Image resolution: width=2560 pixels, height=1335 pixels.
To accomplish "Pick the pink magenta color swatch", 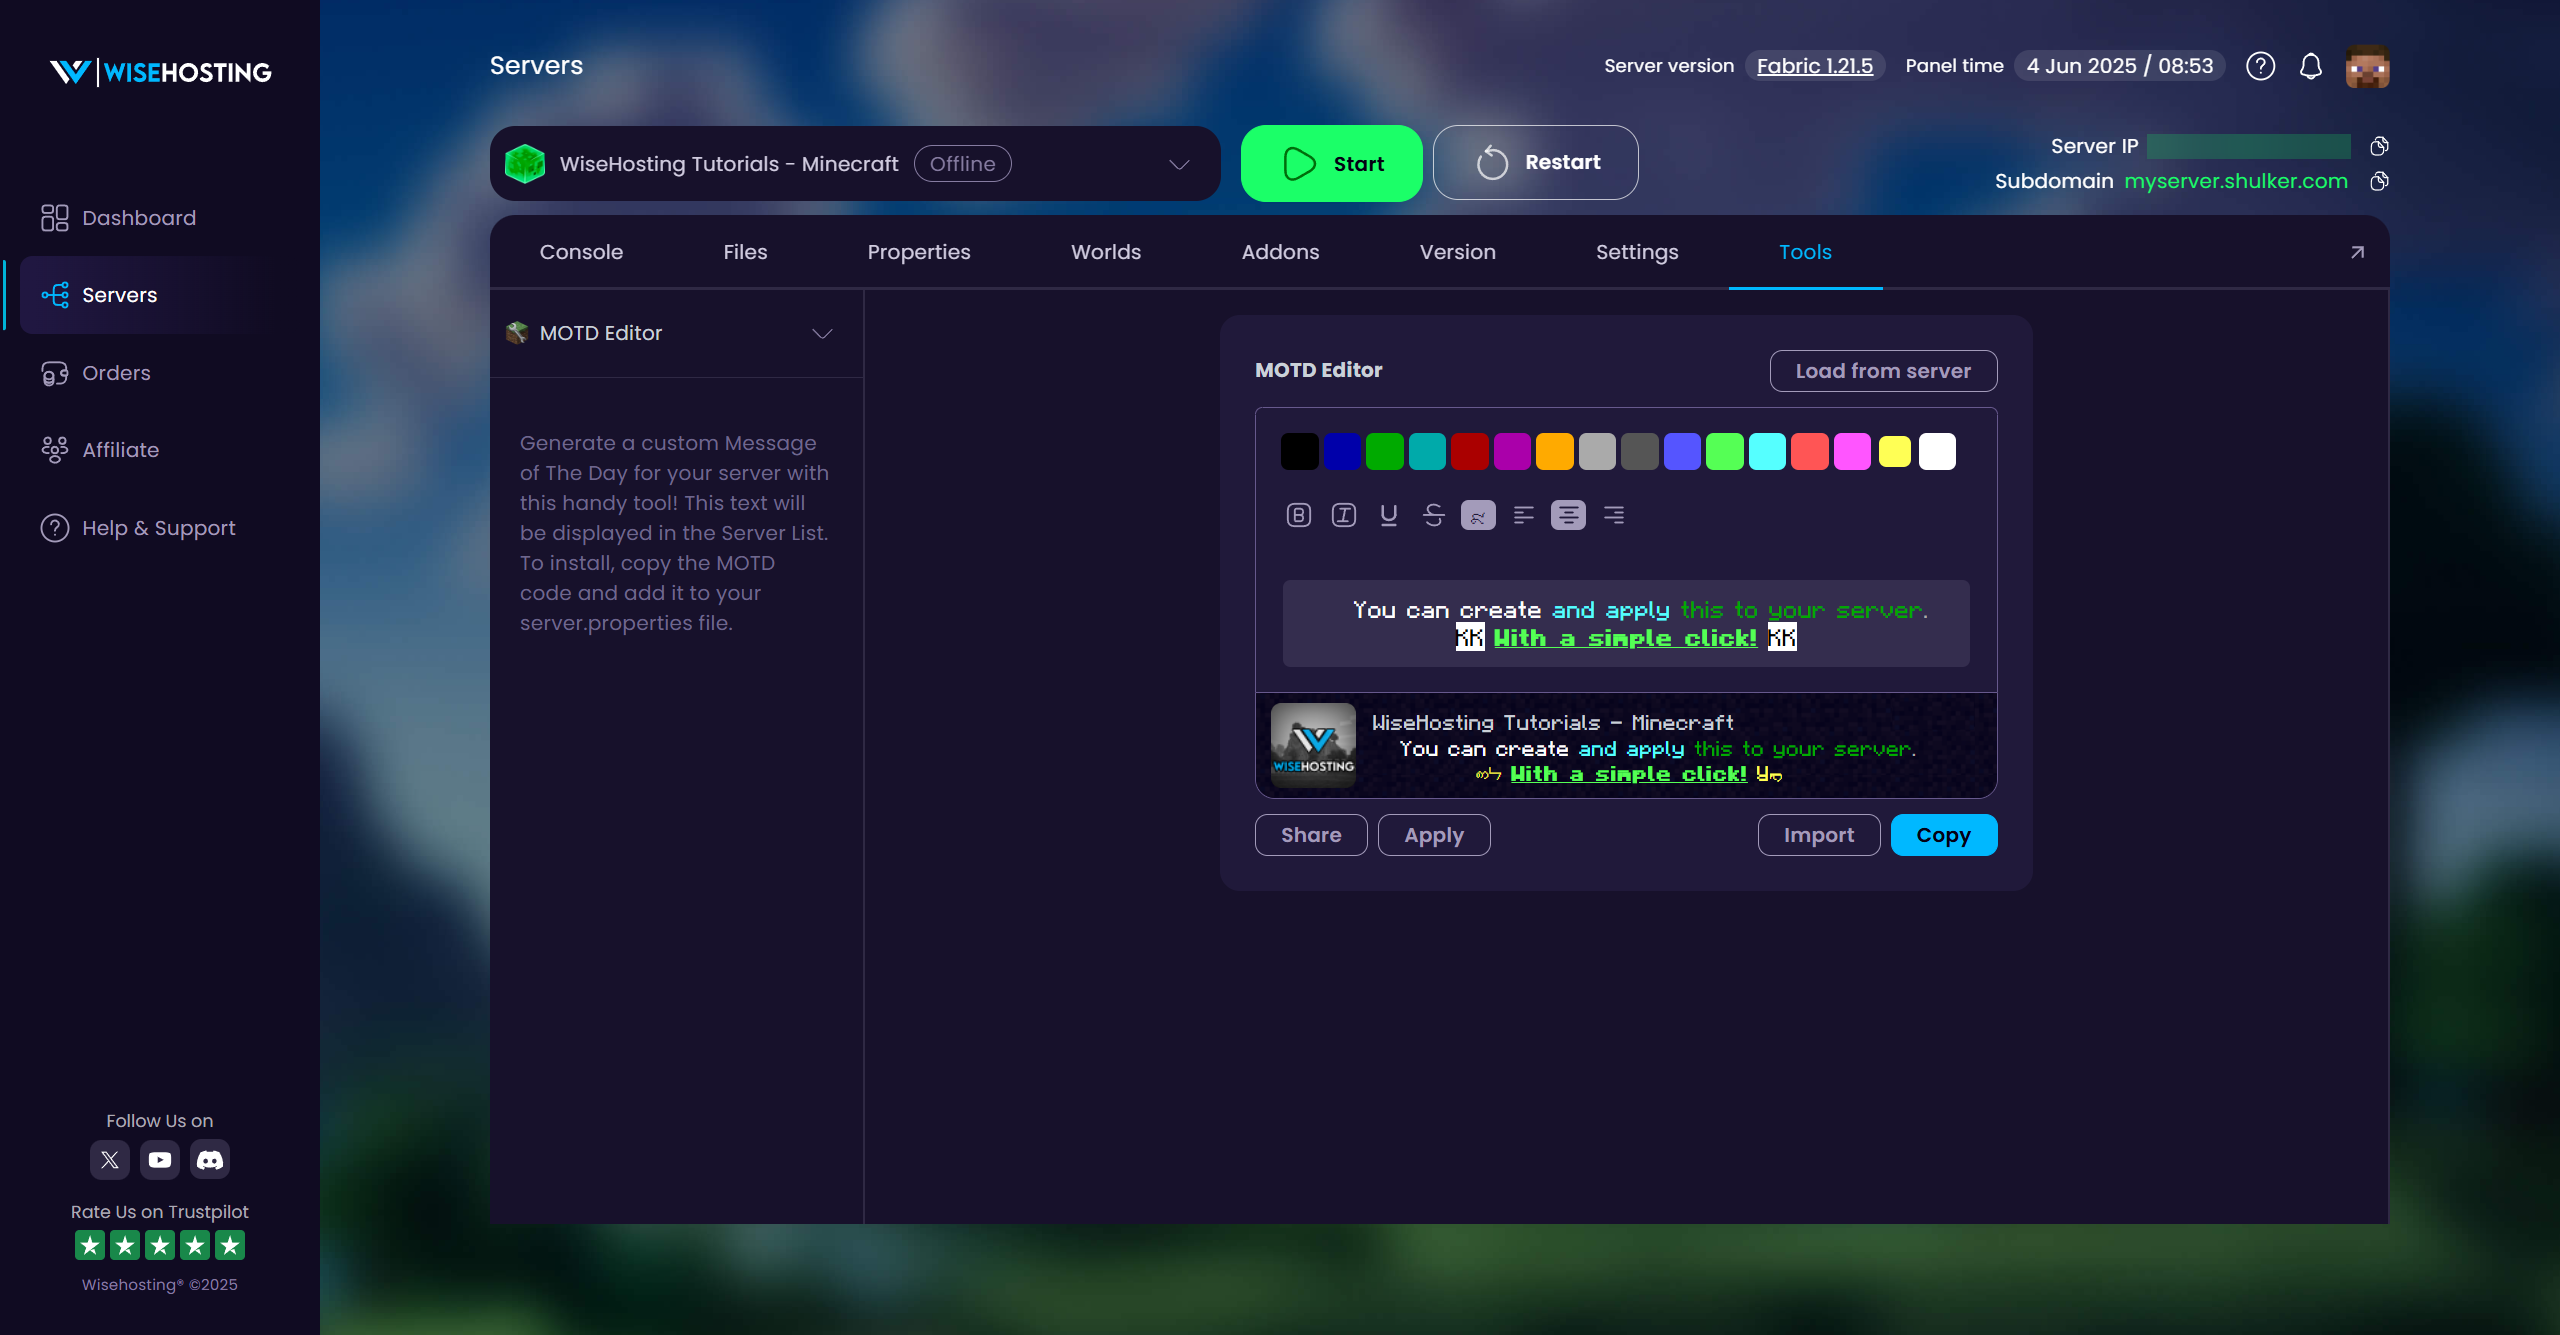I will (1852, 451).
